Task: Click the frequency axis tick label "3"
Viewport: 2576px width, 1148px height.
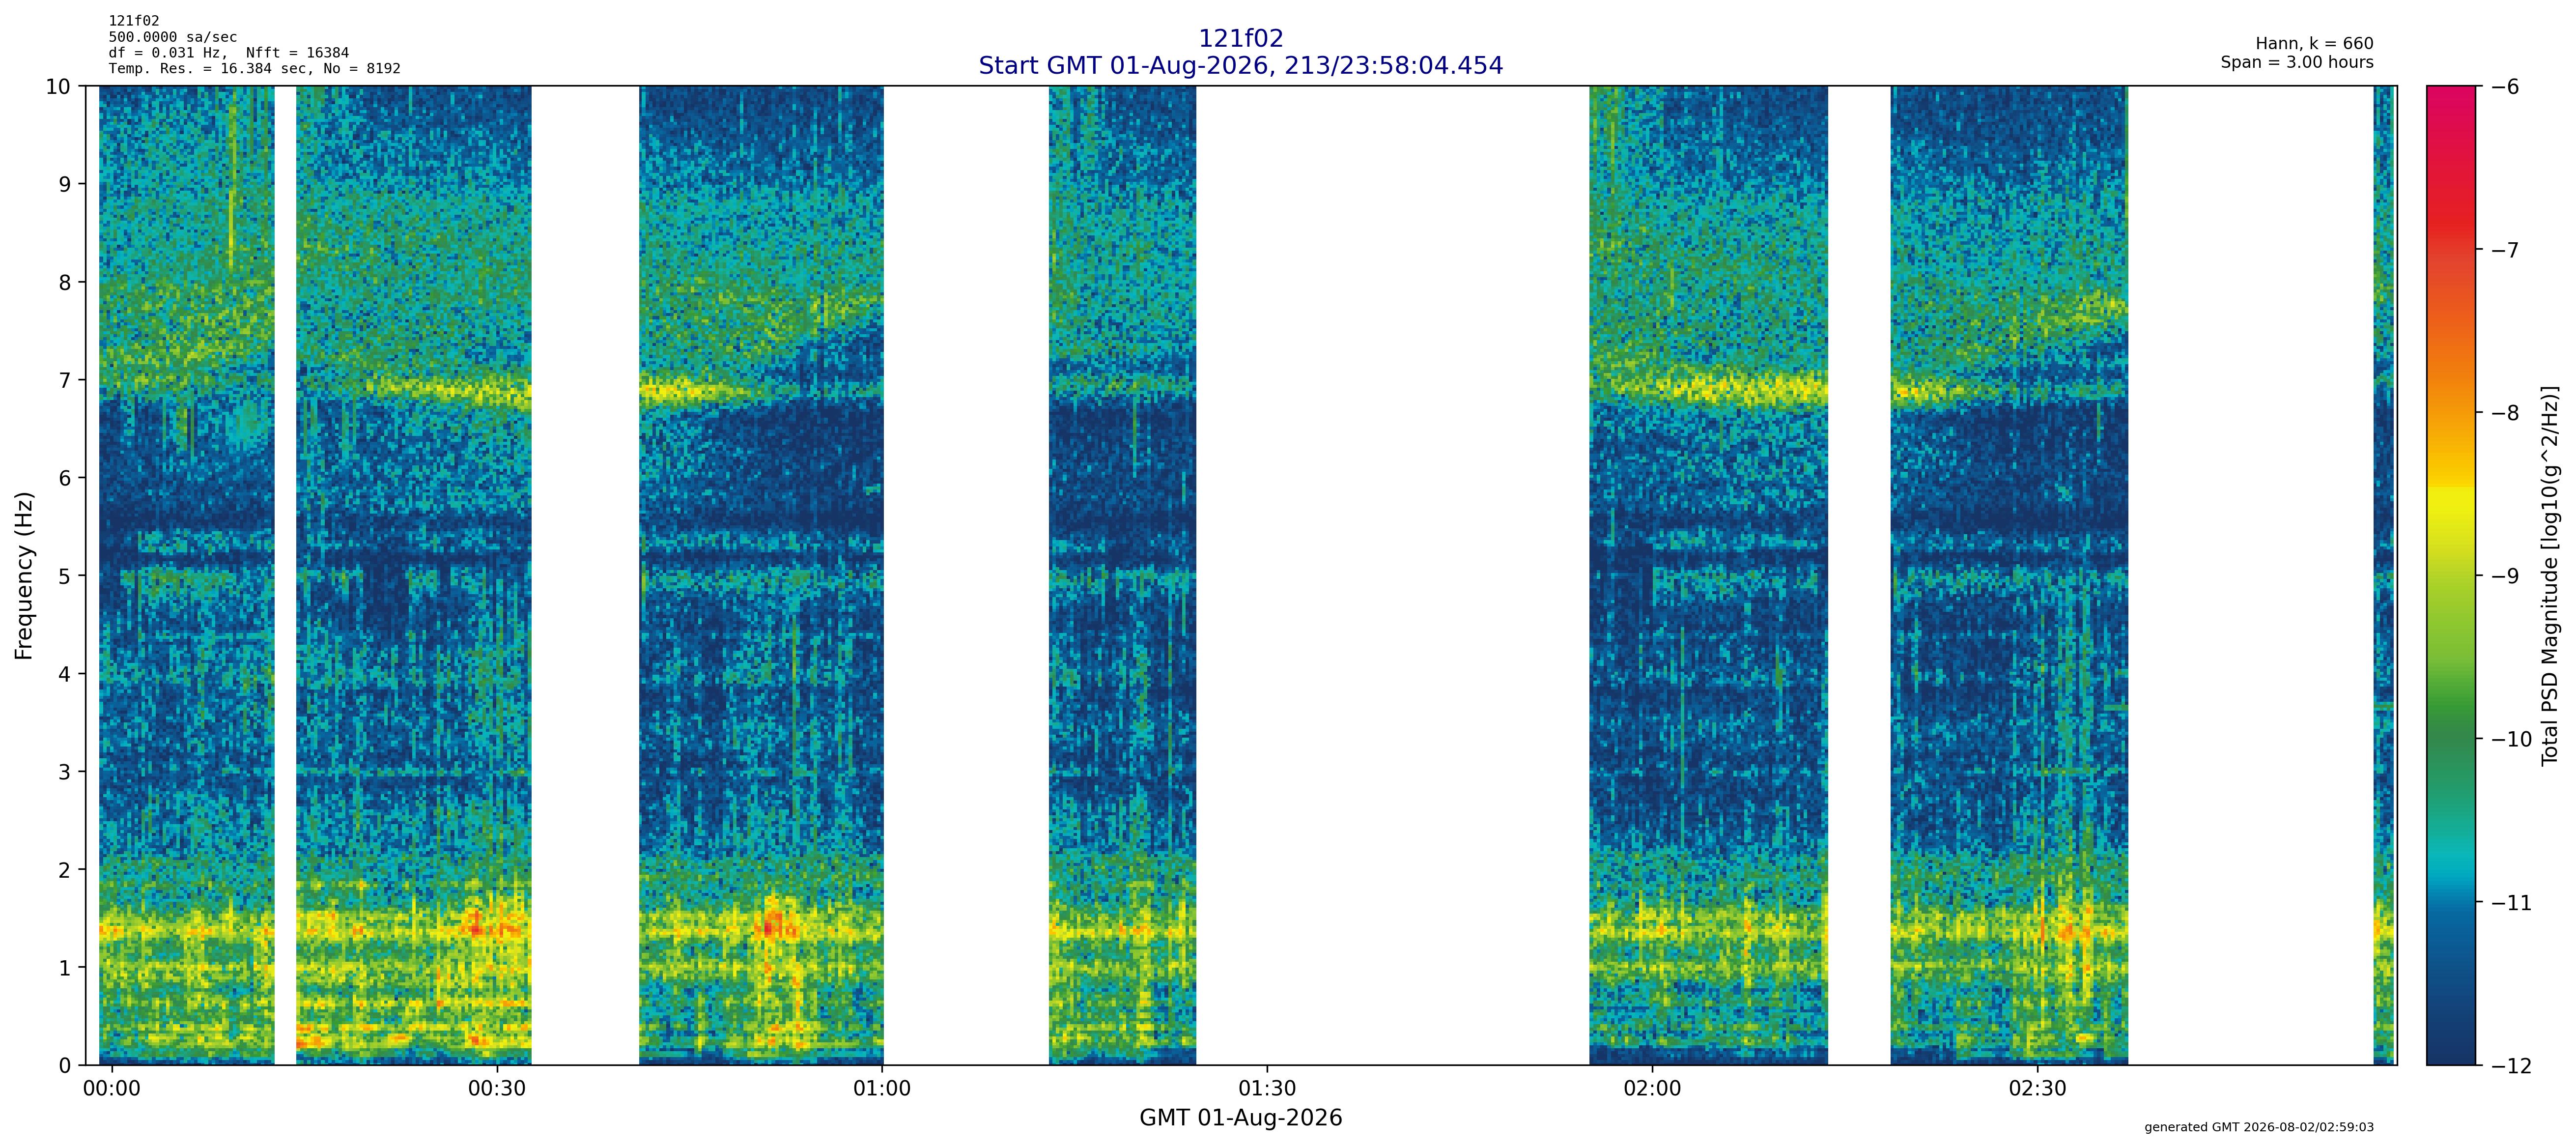Action: [x=64, y=772]
